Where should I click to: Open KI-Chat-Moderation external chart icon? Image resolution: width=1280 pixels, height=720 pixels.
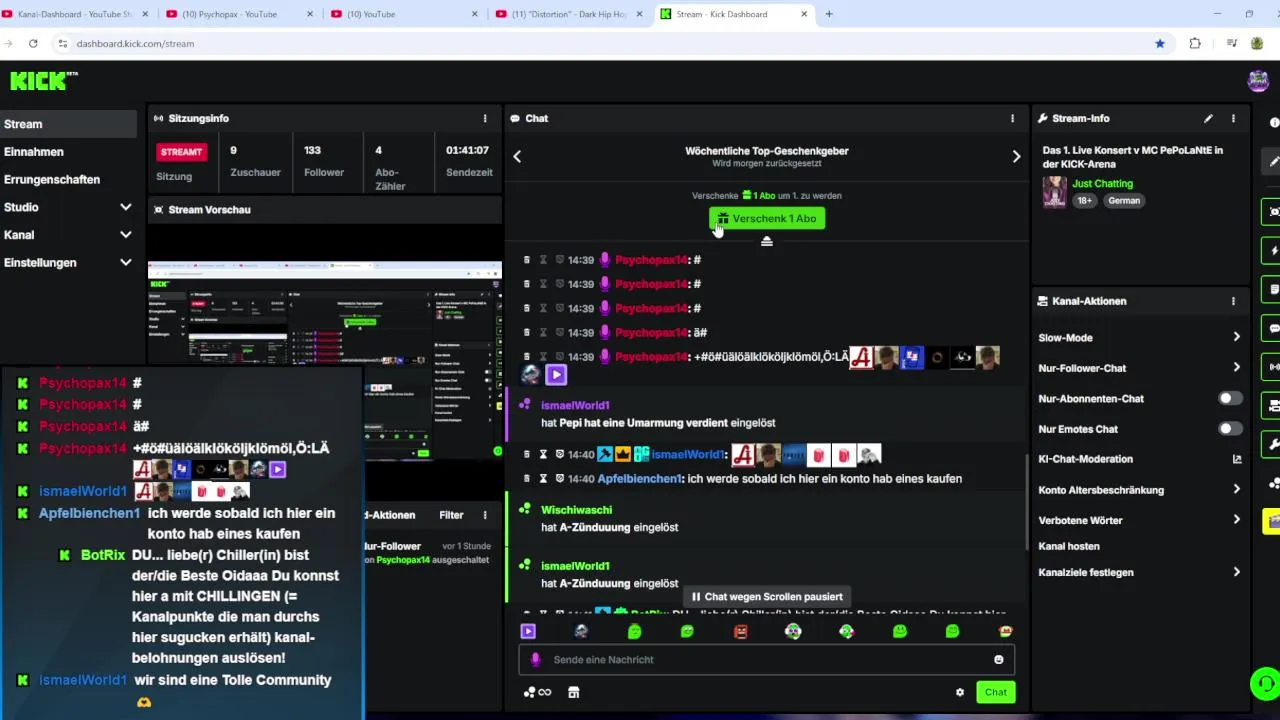[x=1237, y=459]
